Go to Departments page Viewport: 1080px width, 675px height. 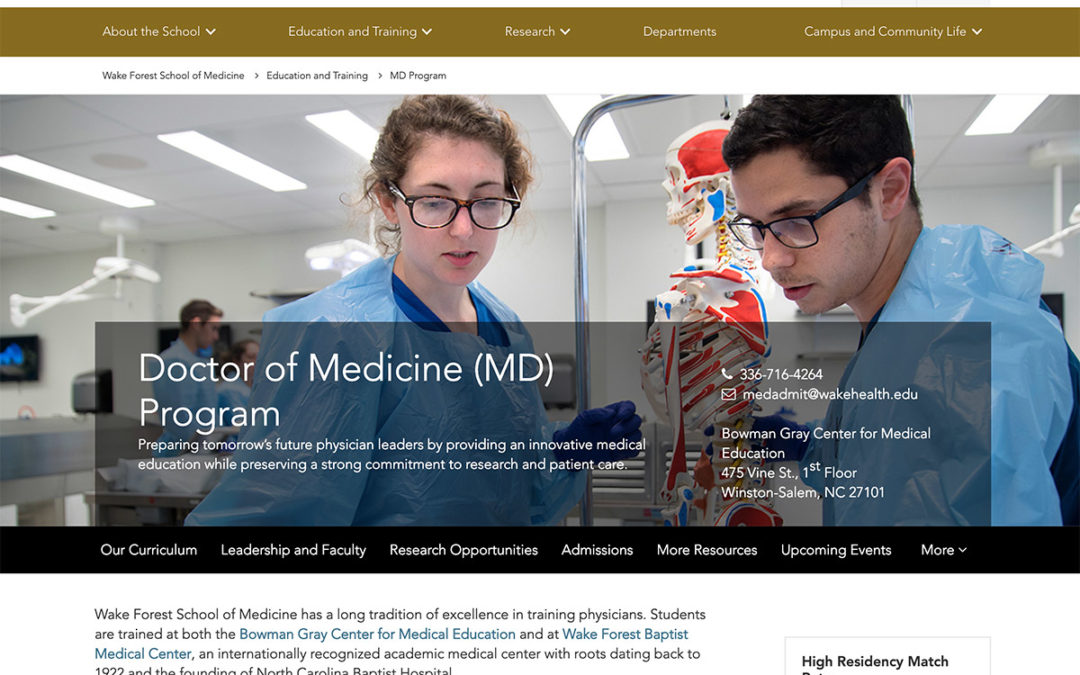tap(679, 32)
